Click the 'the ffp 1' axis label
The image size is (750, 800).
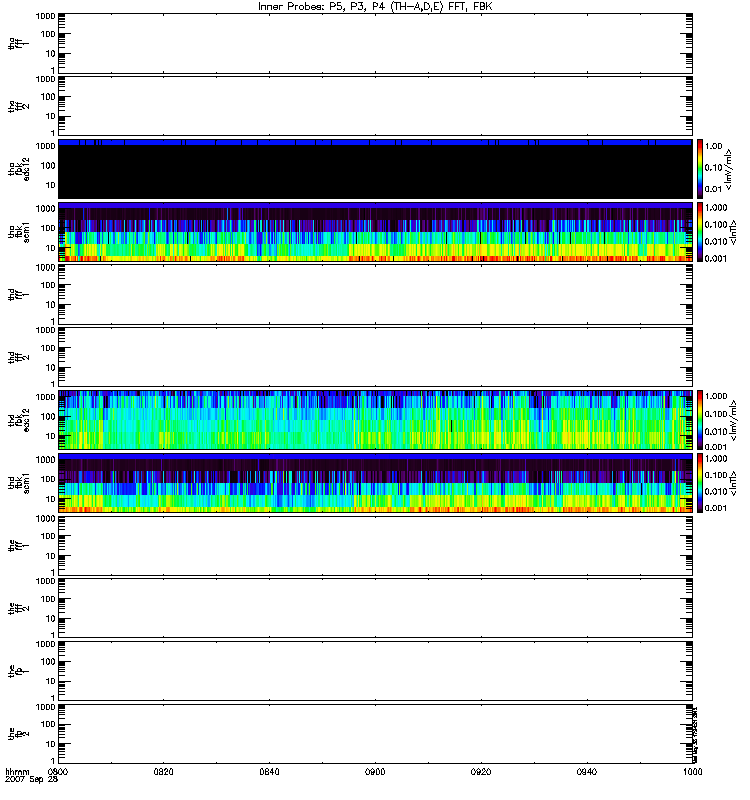18,671
